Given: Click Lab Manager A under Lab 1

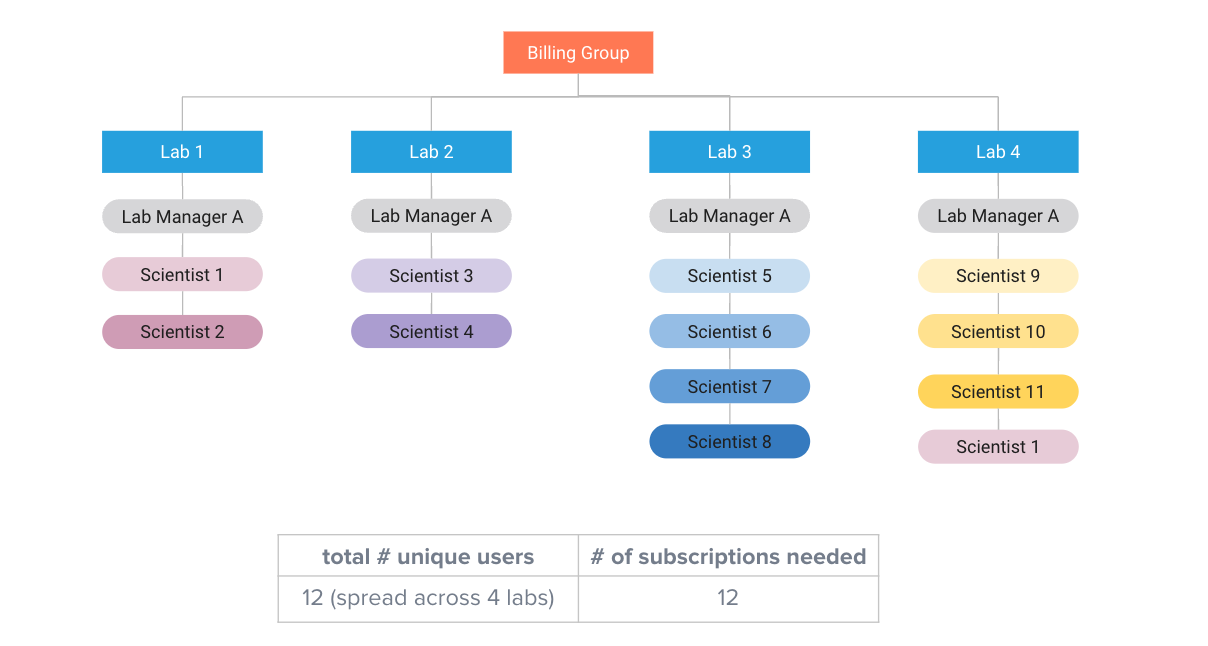Looking at the screenshot, I should point(182,216).
